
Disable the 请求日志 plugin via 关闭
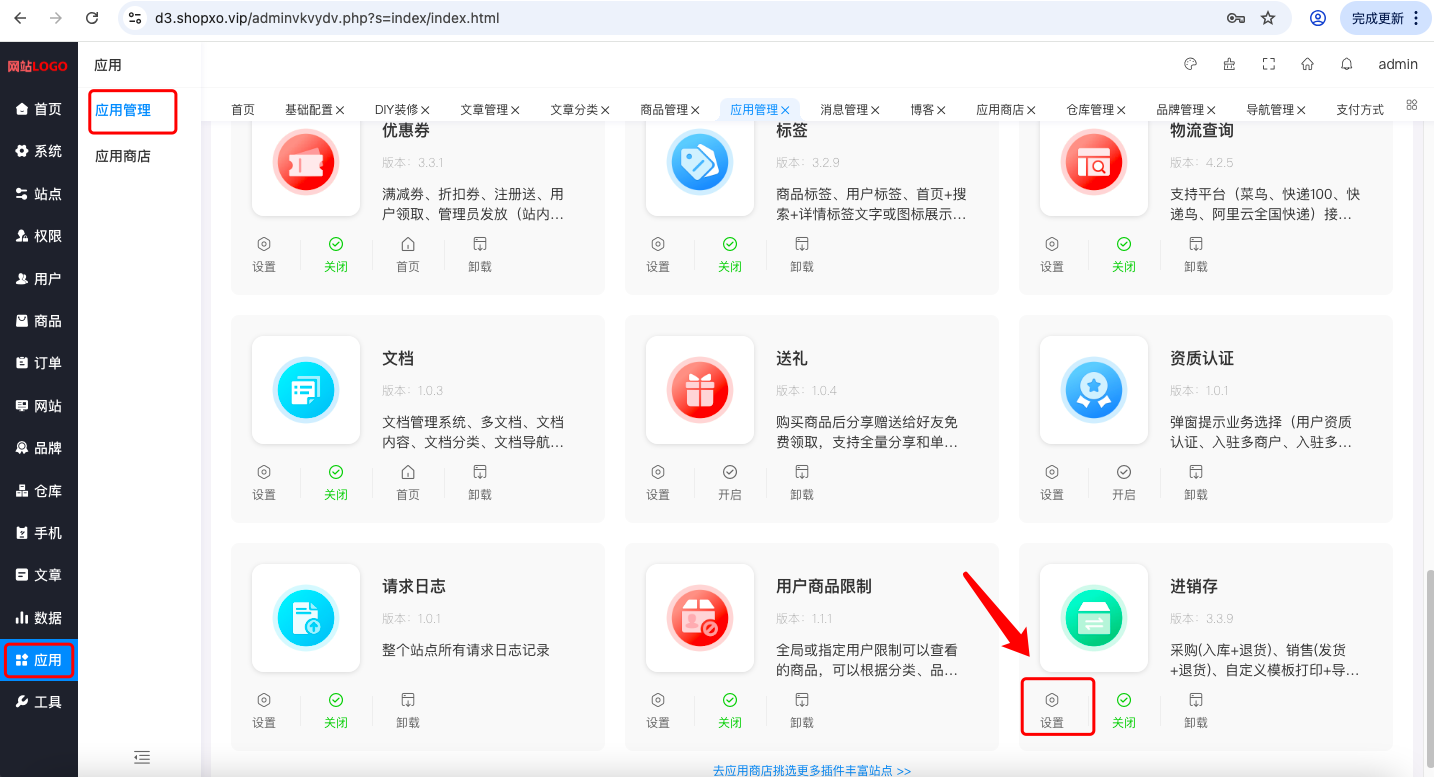pyautogui.click(x=336, y=711)
